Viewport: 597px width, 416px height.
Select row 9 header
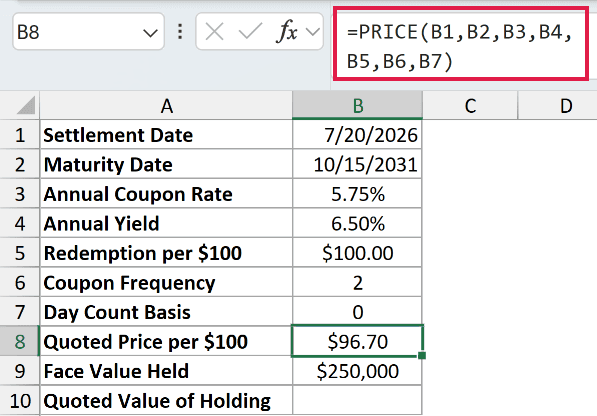pyautogui.click(x=20, y=371)
